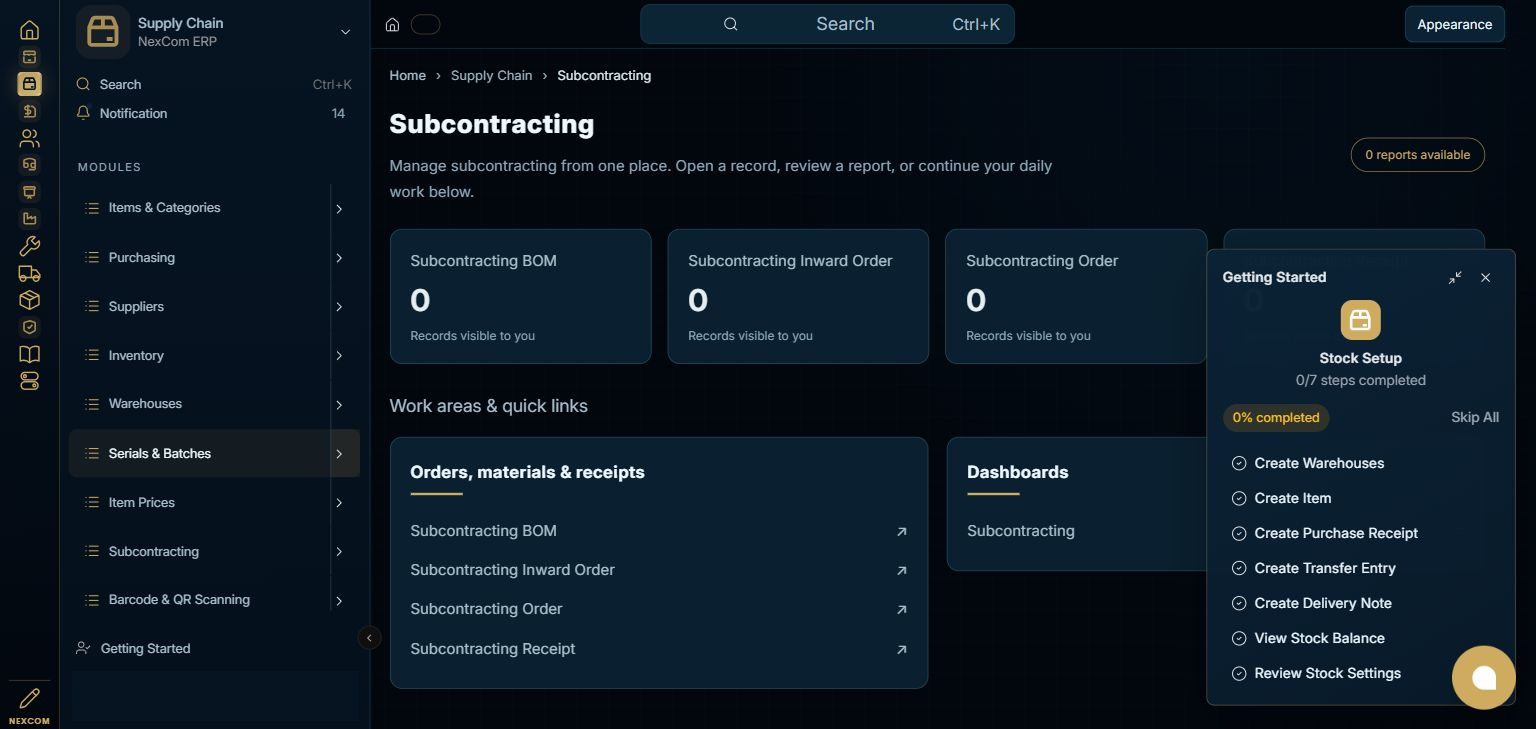Collapse the sidebar with the round chevron button
The height and width of the screenshot is (729, 1536).
point(369,637)
